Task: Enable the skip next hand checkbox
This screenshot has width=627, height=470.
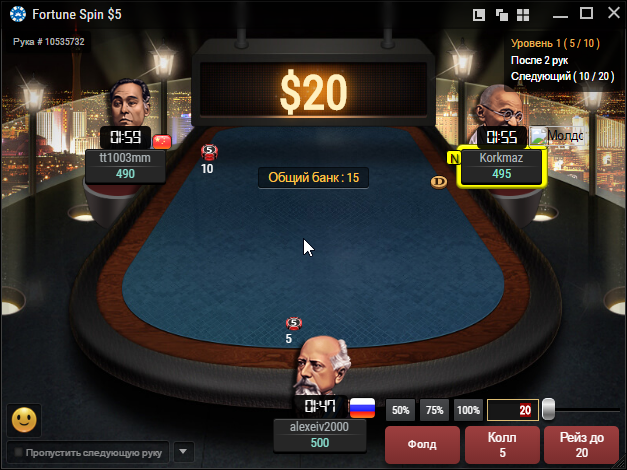Action: click(x=18, y=452)
